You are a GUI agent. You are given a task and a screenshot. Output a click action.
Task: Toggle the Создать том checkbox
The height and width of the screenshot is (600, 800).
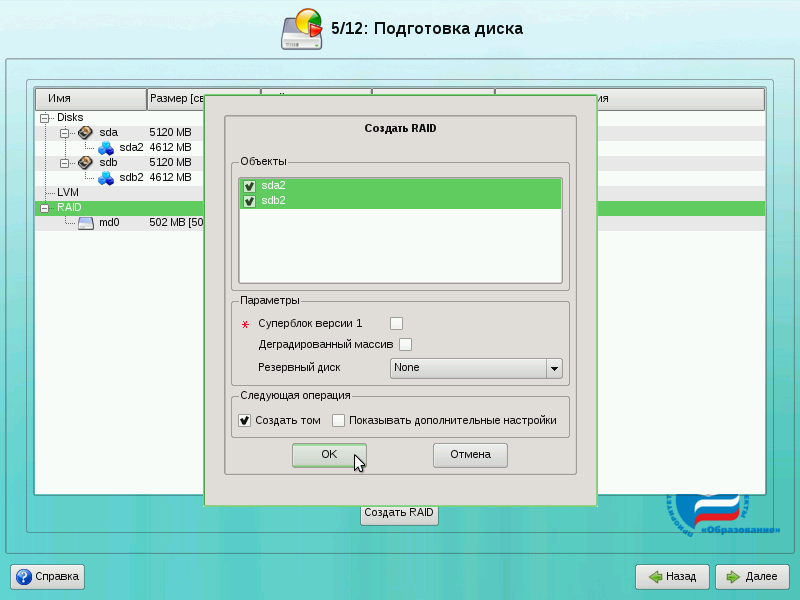point(245,421)
